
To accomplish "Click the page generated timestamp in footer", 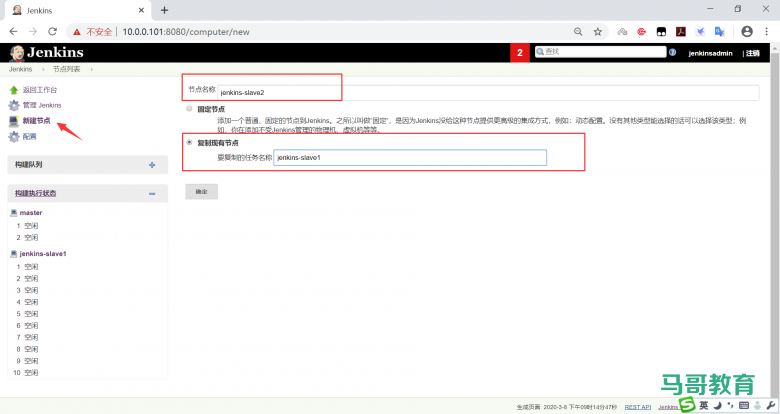I will [567, 407].
